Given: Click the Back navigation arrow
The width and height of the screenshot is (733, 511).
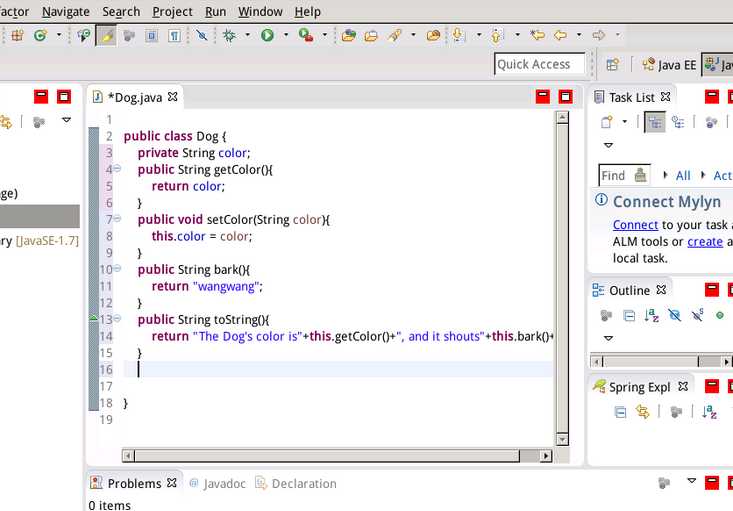Looking at the screenshot, I should tap(560, 35).
